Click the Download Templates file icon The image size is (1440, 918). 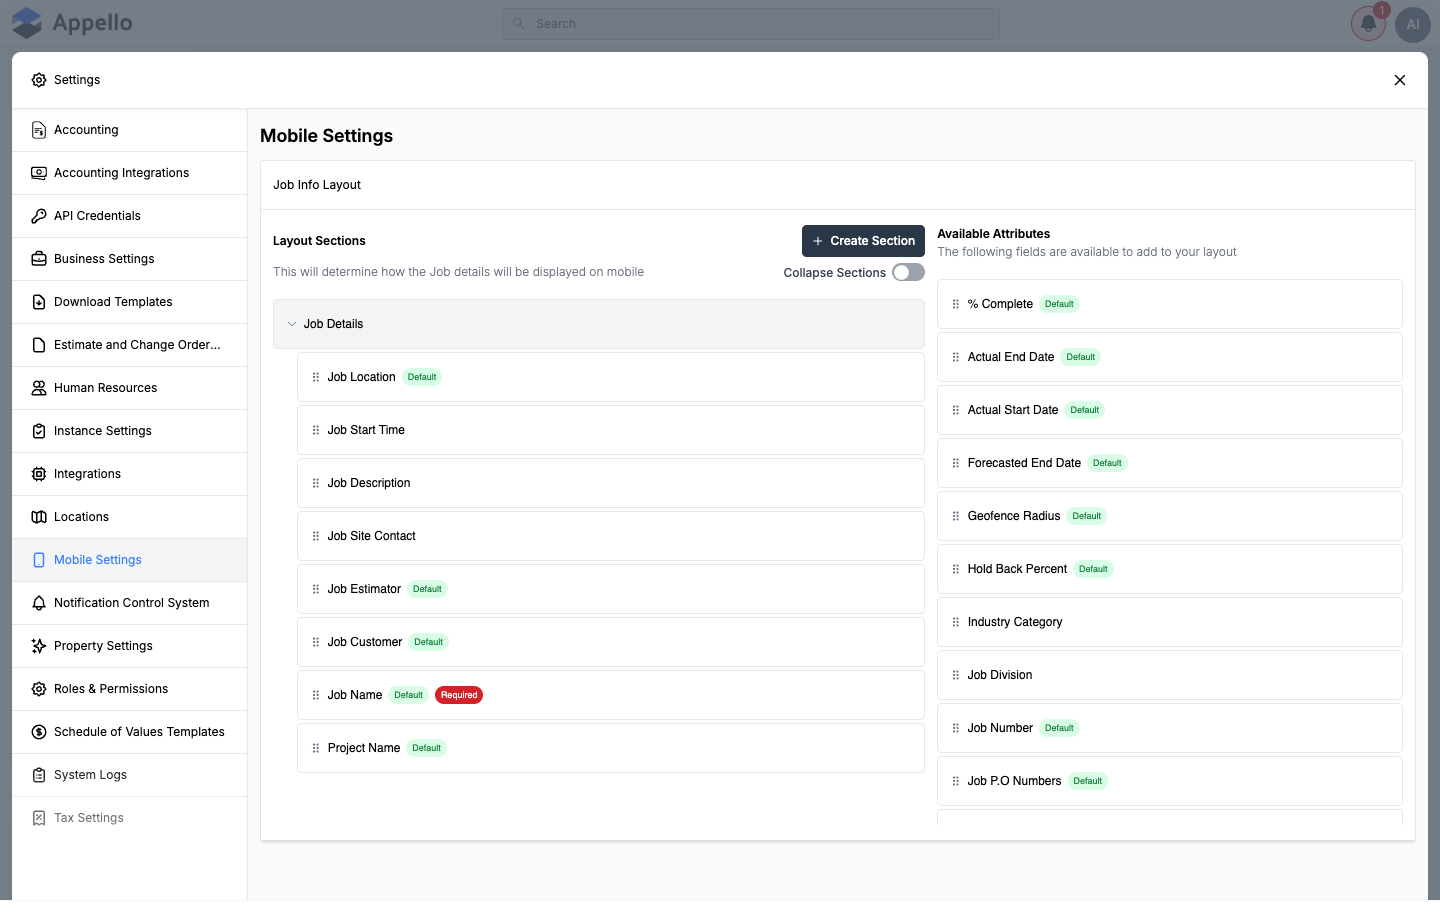39,302
